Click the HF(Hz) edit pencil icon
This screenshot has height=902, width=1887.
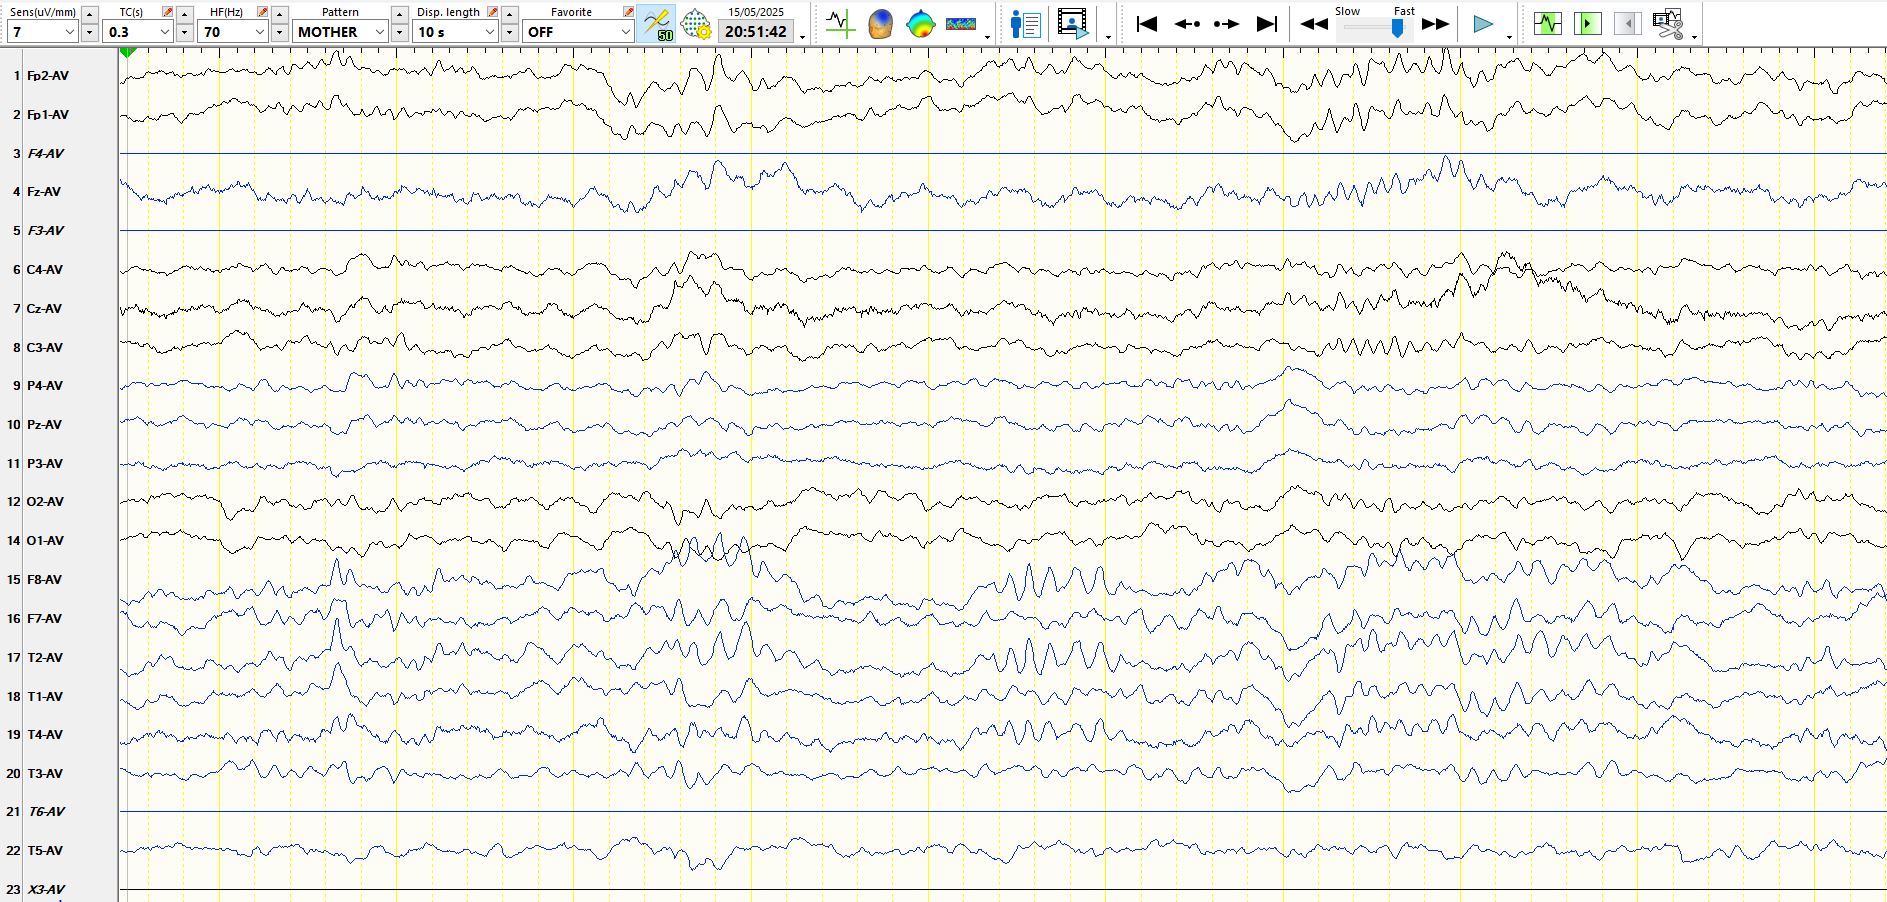[262, 12]
